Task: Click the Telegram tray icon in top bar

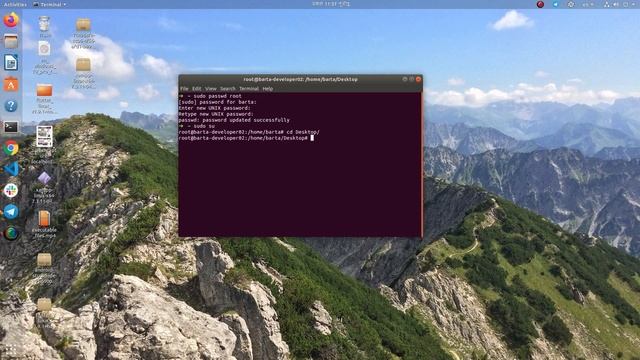Action: click(x=556, y=4)
